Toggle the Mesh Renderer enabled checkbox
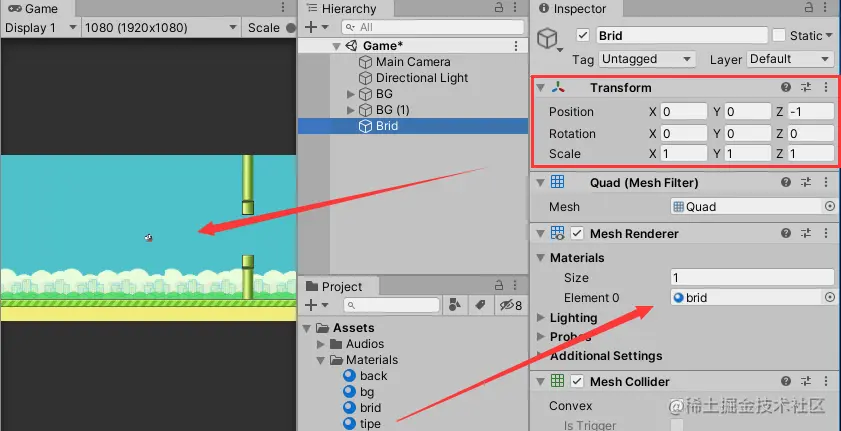 point(577,233)
